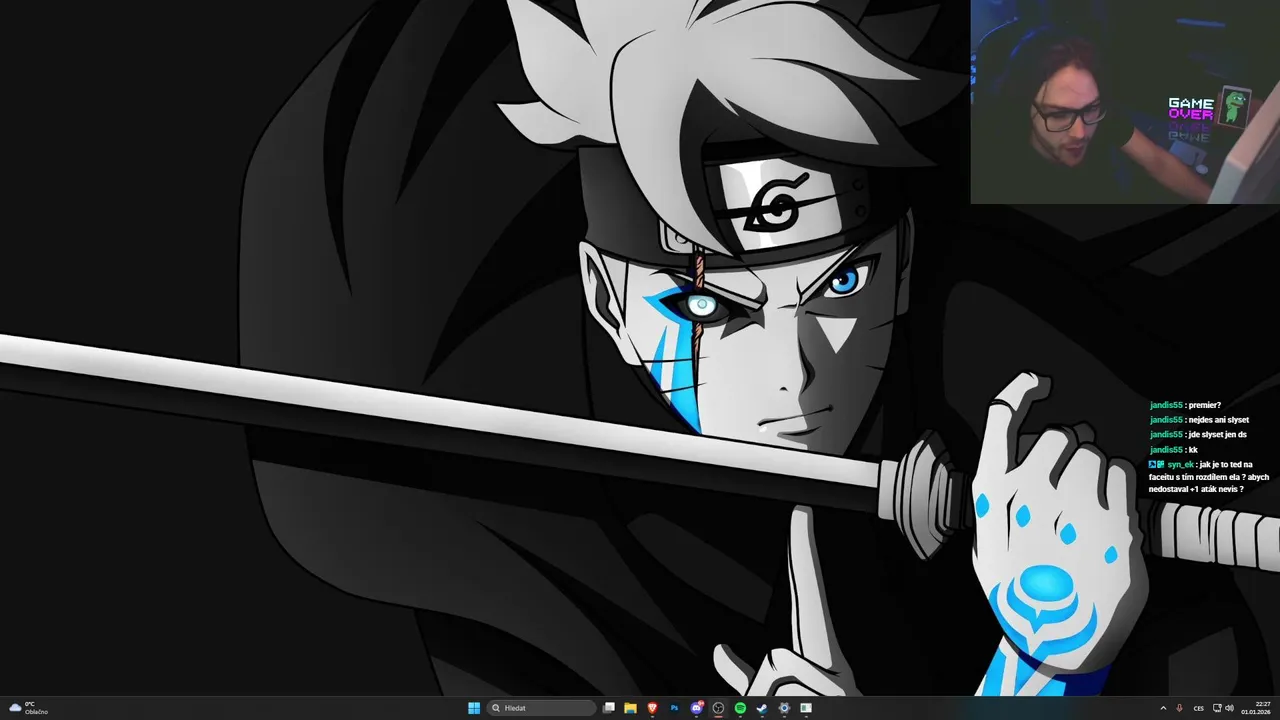Screen dimensions: 1280x720
Task: Launch Brave browser from the taskbar
Action: [x=652, y=708]
